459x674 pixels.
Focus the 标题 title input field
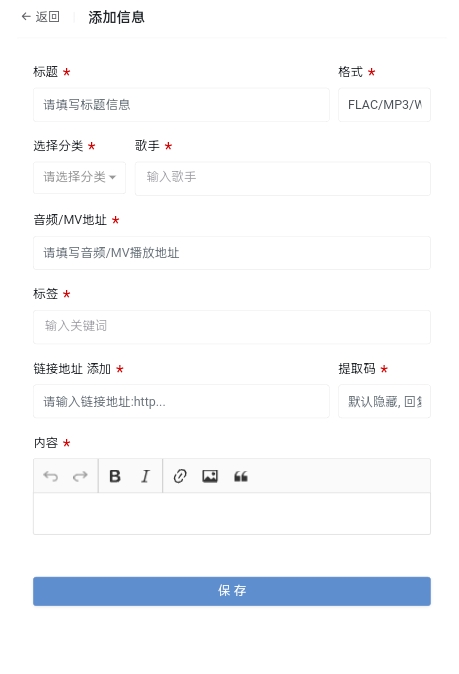tap(181, 105)
